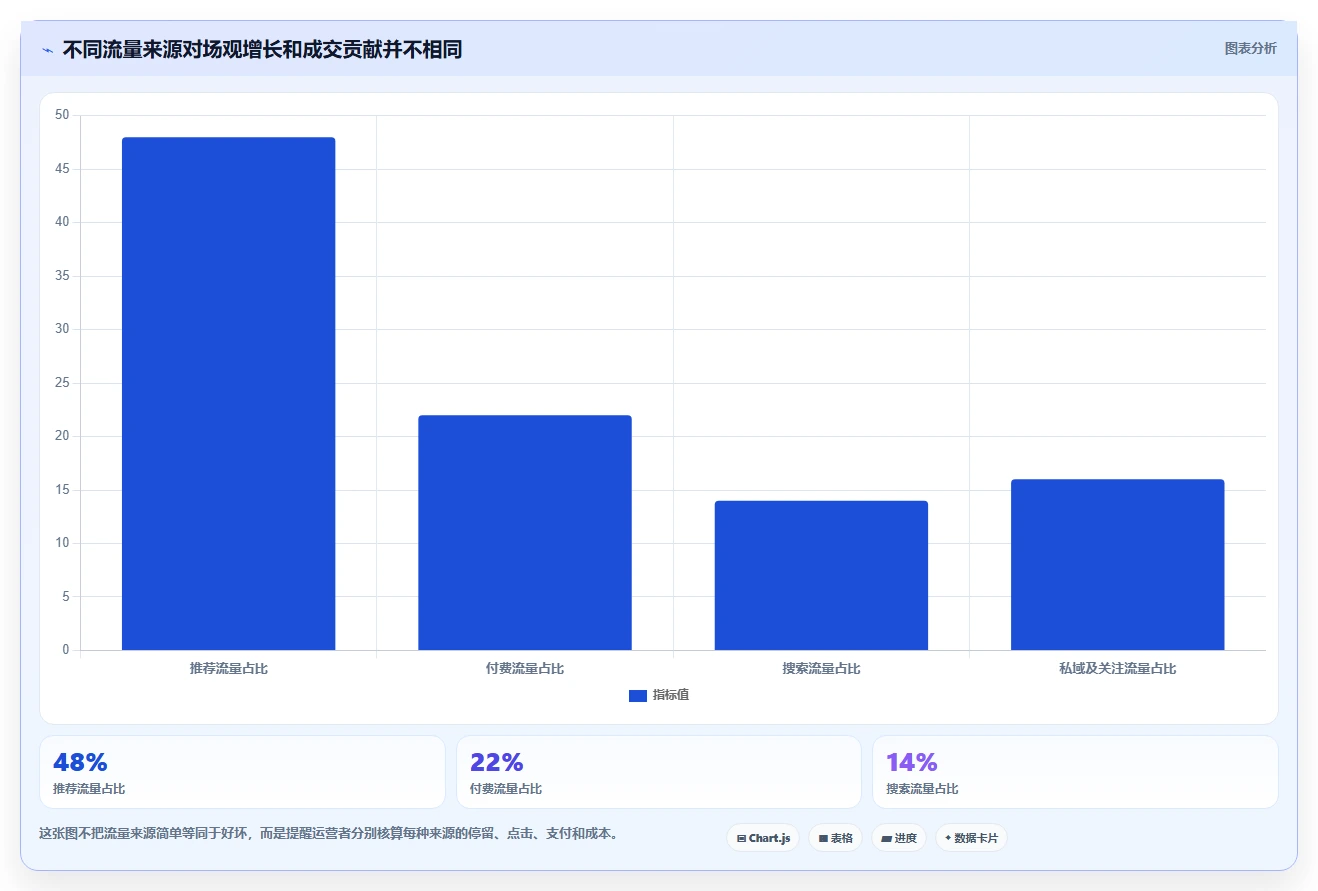Click x-axis label 搜索流量占比
The image size is (1318, 891).
click(x=821, y=668)
